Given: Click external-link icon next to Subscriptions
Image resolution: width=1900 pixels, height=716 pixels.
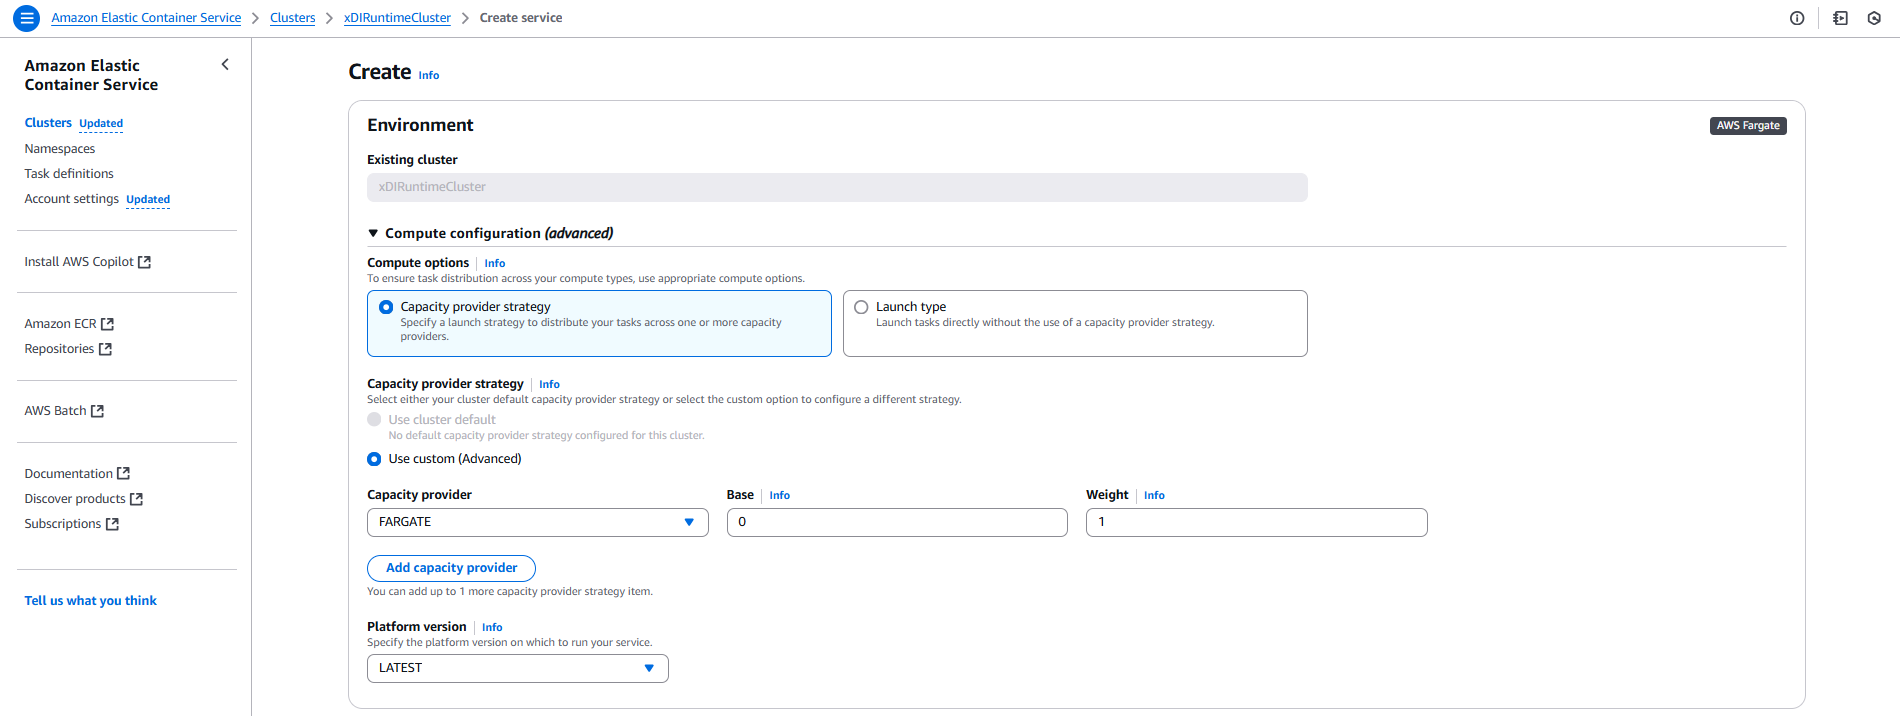Looking at the screenshot, I should [112, 524].
